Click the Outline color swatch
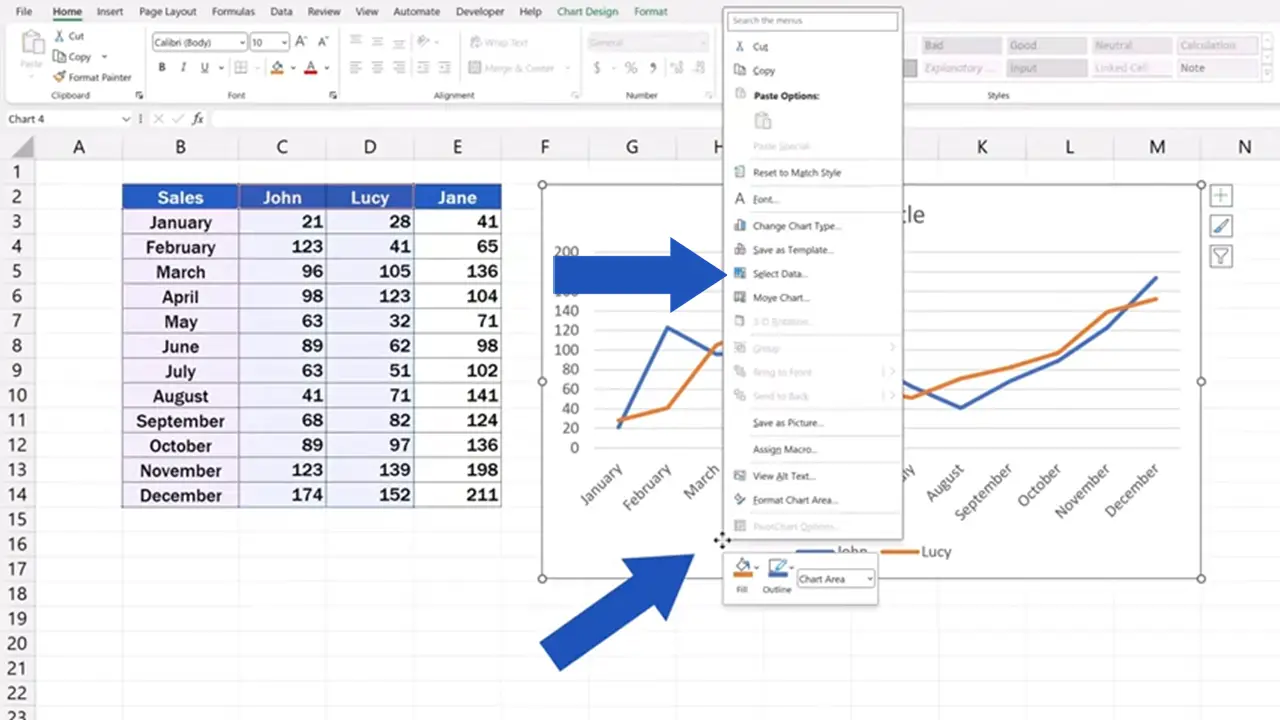The width and height of the screenshot is (1280, 720). click(777, 566)
